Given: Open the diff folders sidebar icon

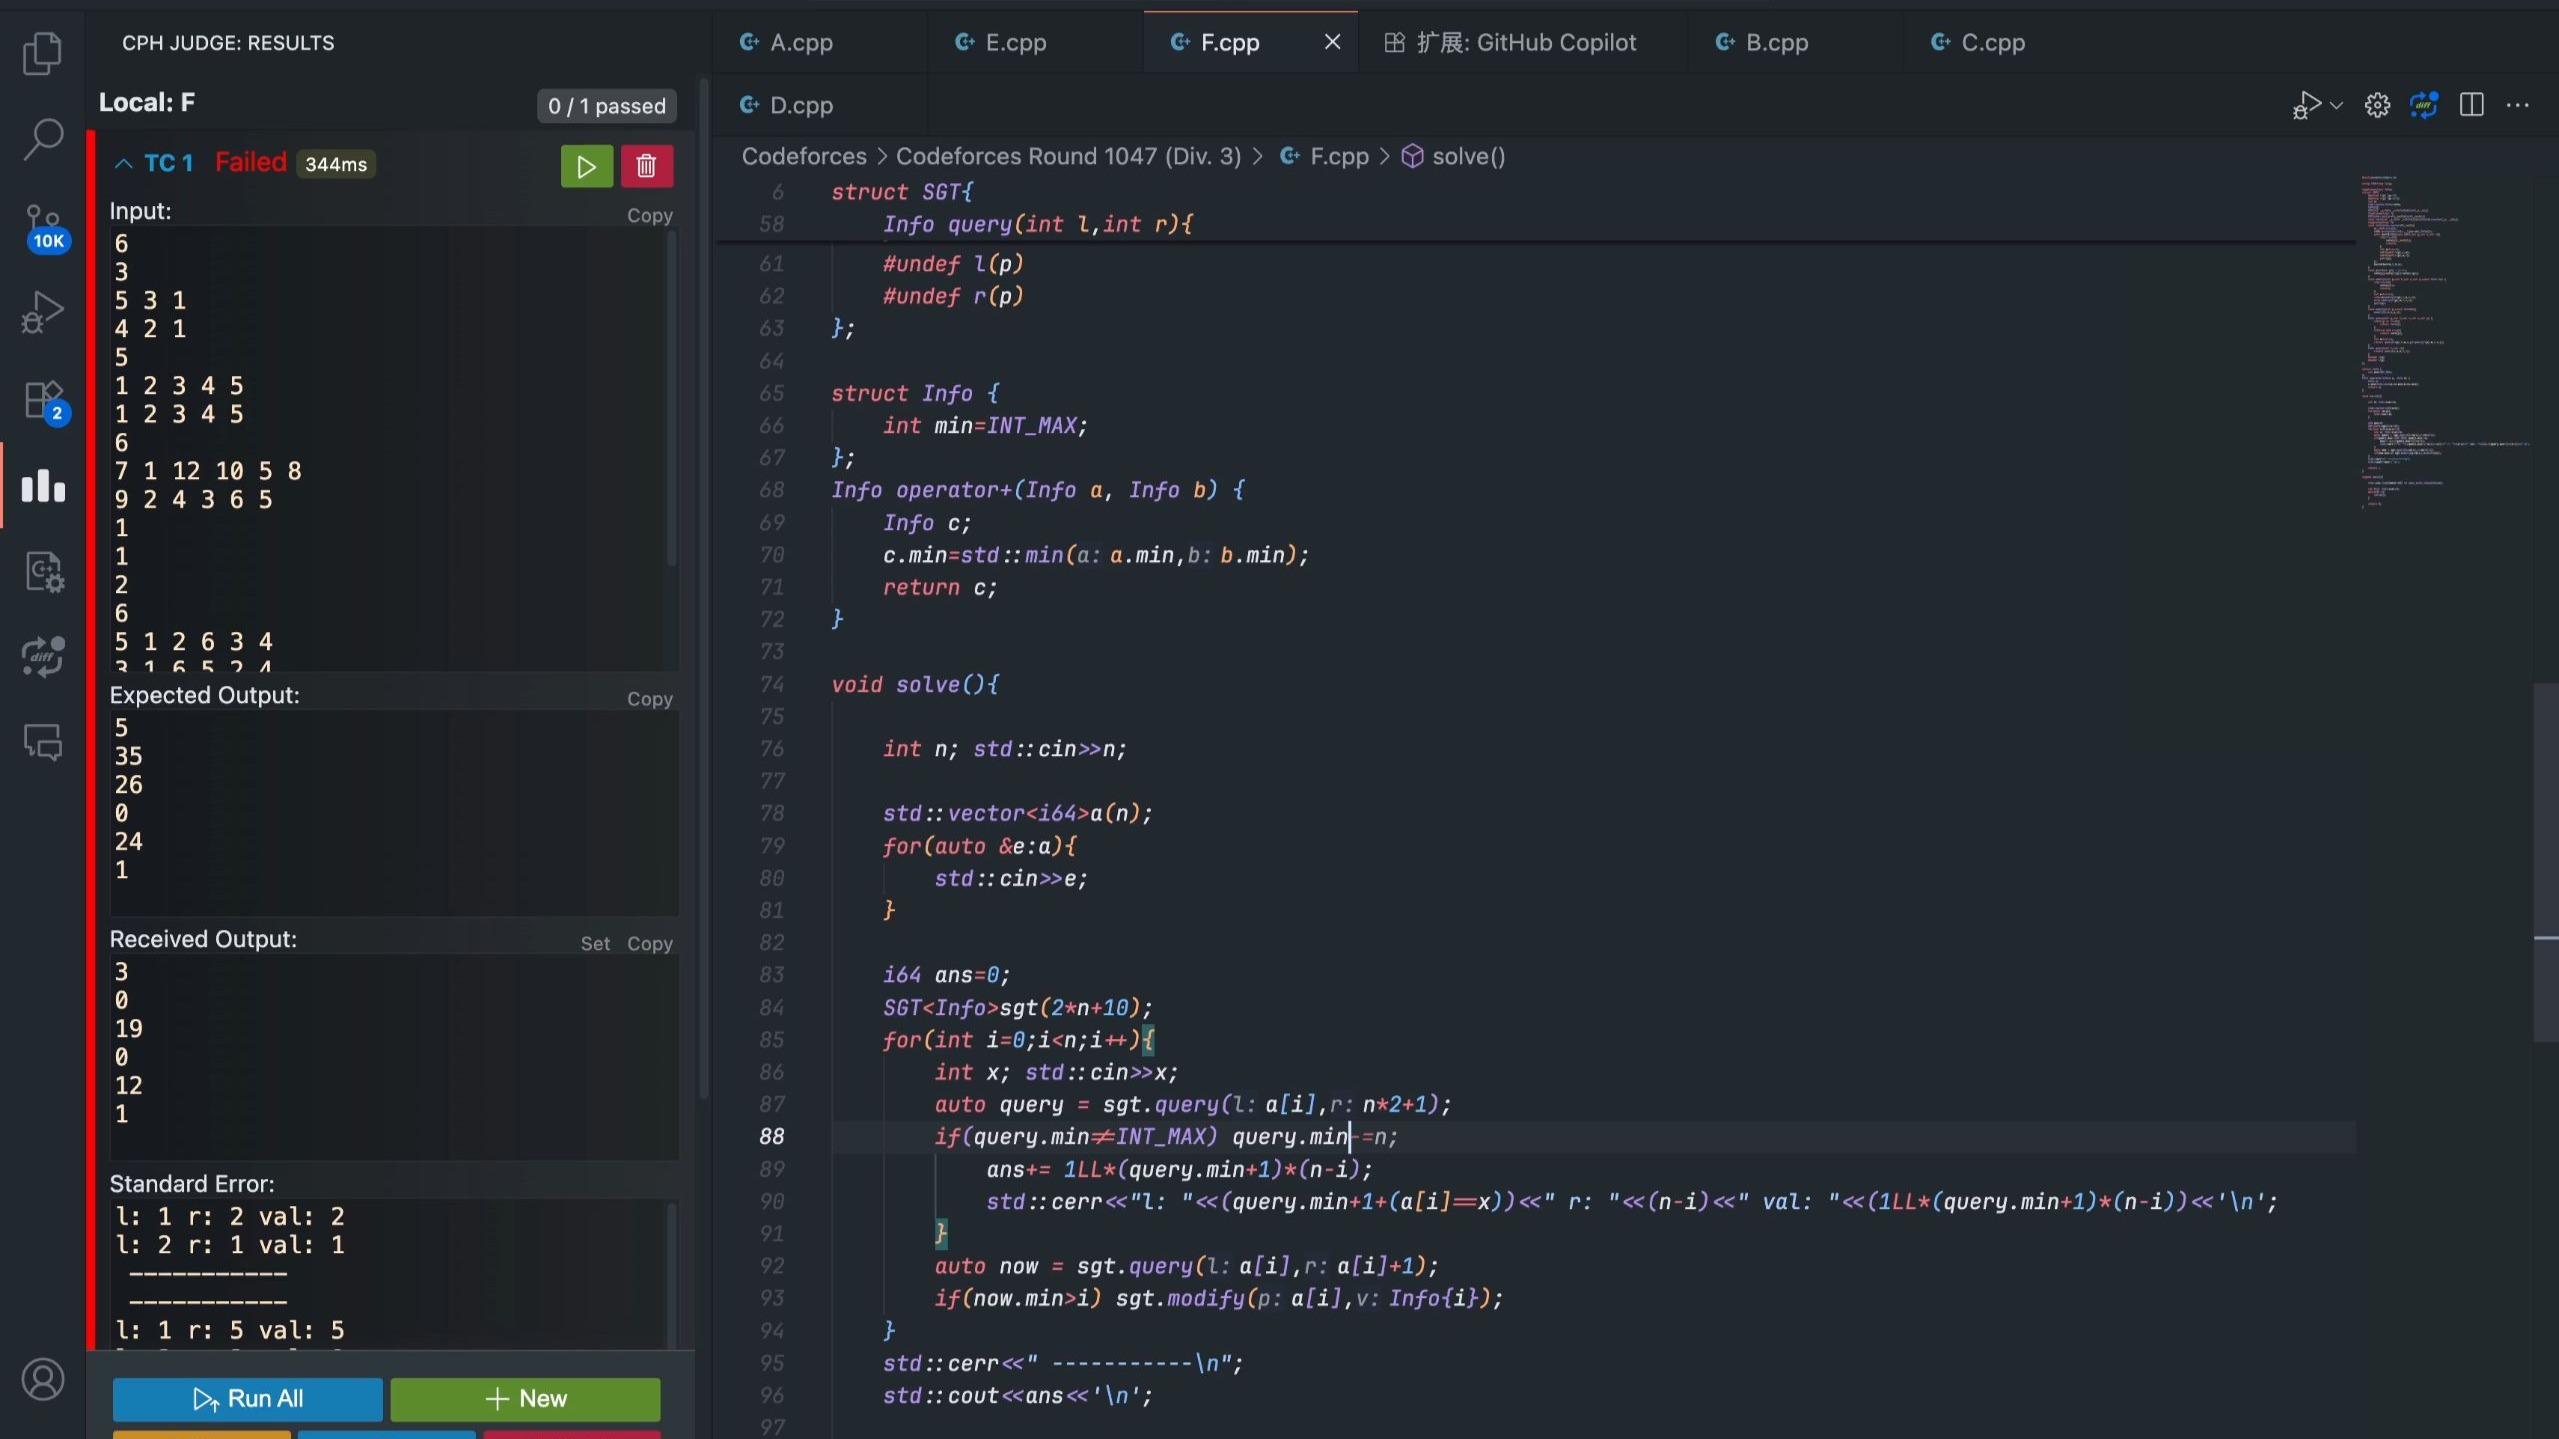Looking at the screenshot, I should tap(43, 657).
